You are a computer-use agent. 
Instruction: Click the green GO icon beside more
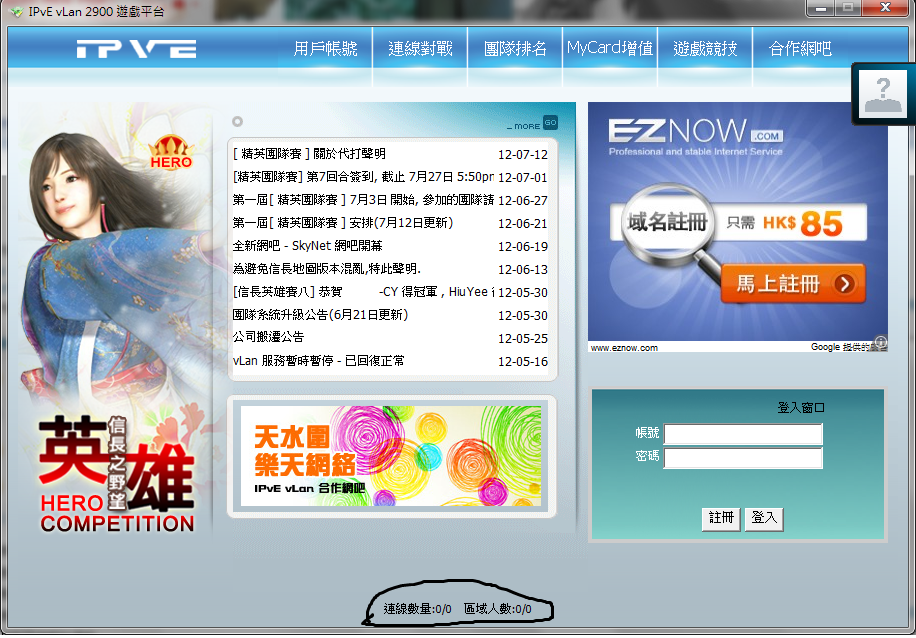click(x=550, y=123)
